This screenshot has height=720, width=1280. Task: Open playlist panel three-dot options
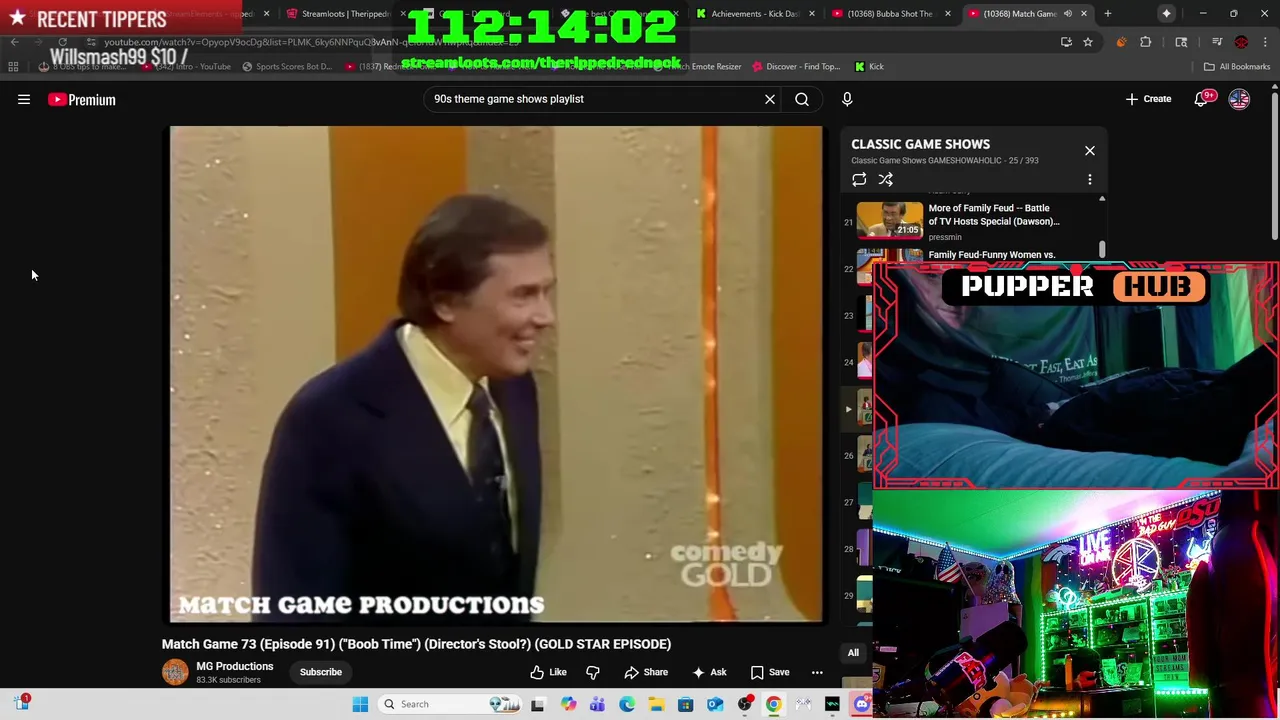coord(1090,180)
